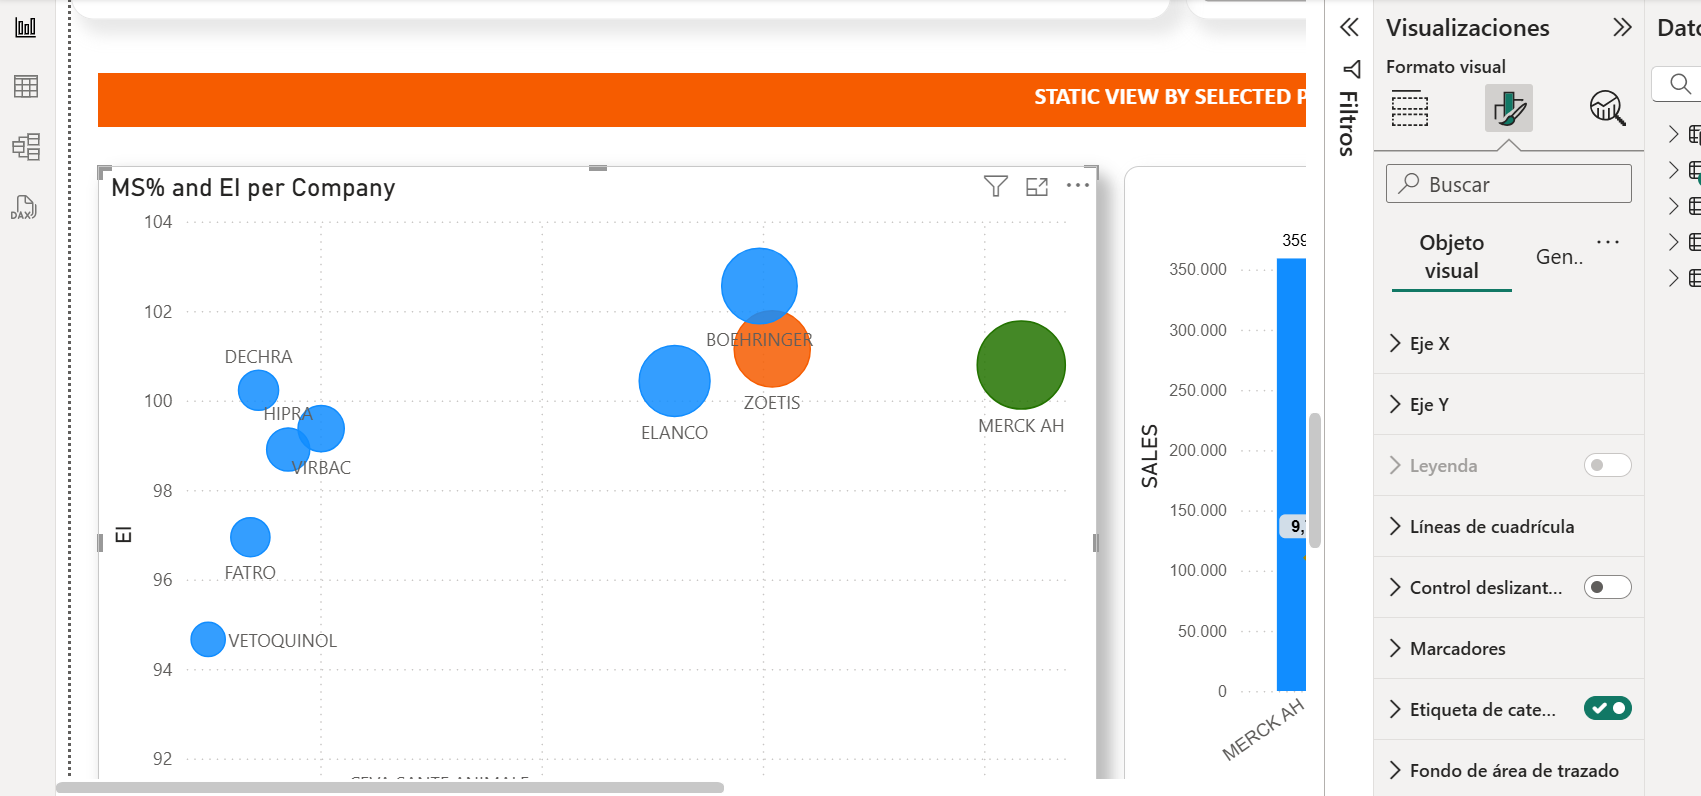Open the ellipsis next to the Gen.. tab
The width and height of the screenshot is (1701, 796).
1608,242
